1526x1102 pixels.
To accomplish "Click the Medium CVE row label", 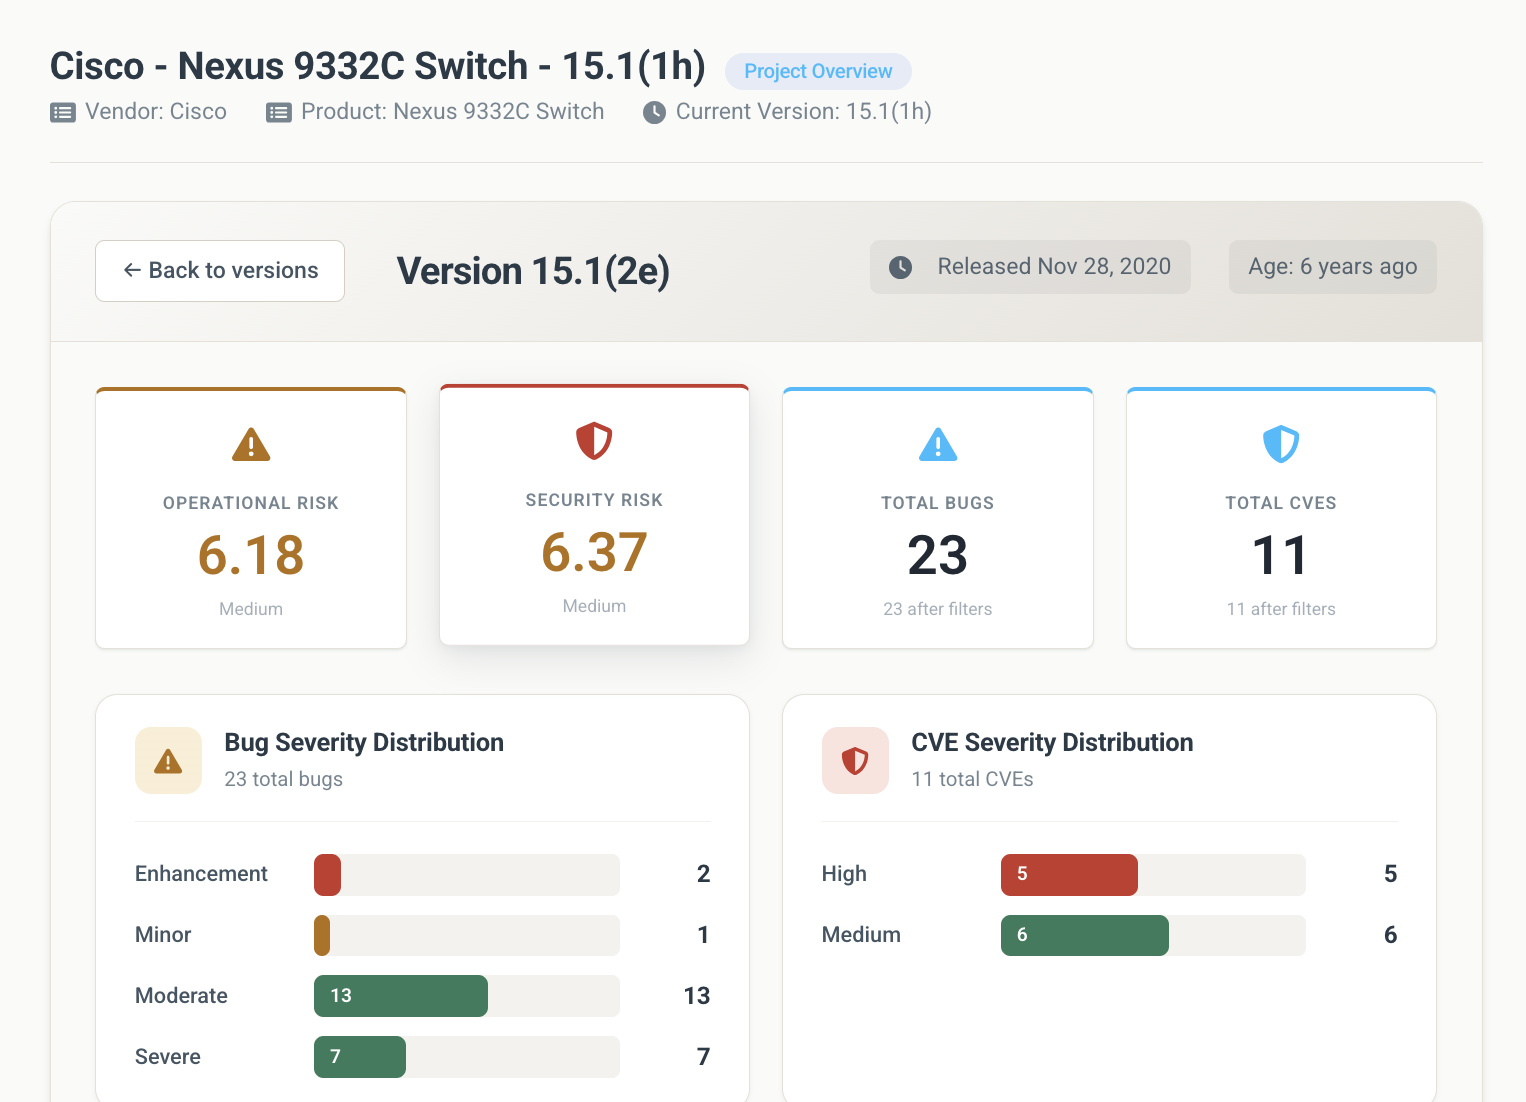I will 861,935.
